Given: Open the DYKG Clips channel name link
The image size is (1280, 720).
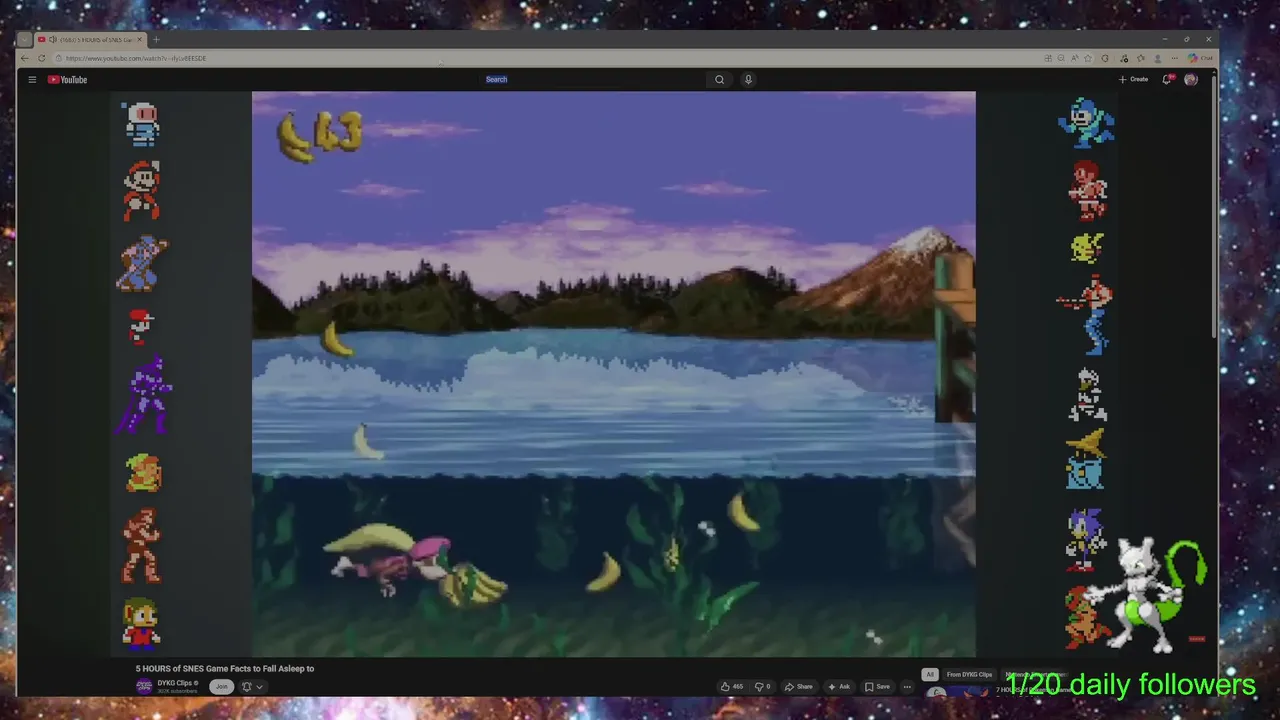Looking at the screenshot, I should 176,683.
